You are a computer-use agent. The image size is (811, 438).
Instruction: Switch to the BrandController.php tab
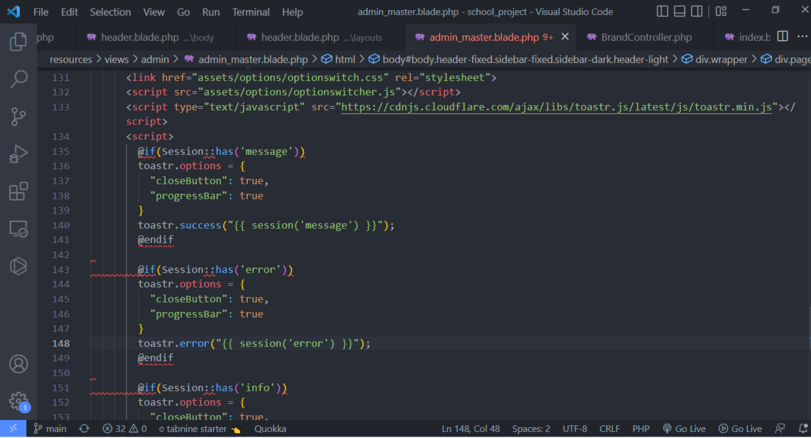coord(645,37)
